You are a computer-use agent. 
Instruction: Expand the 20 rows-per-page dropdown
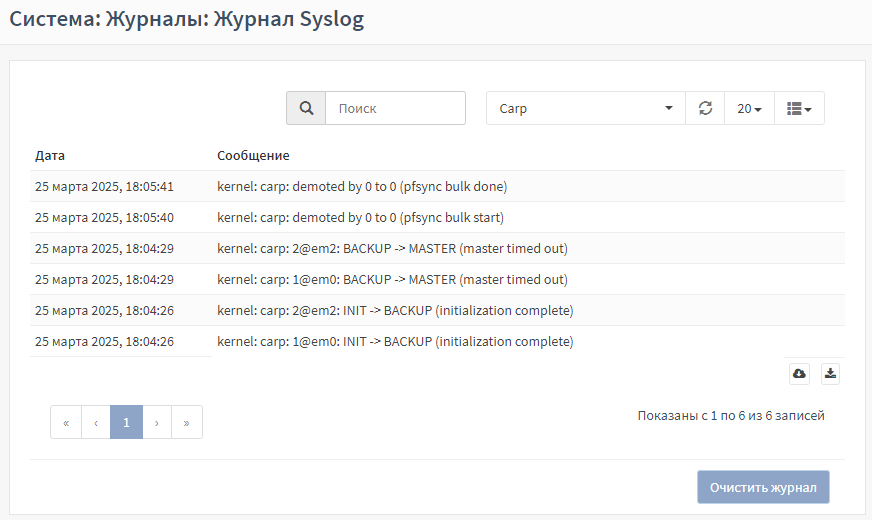pos(749,108)
